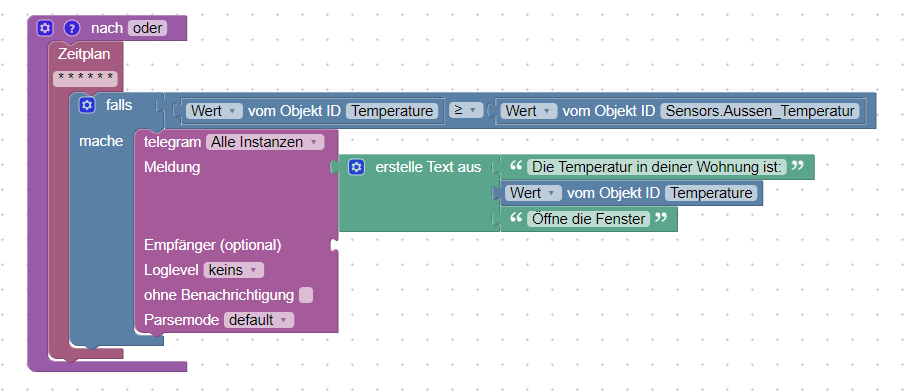
Task: Open gear icon on 'erstelle Text aus' block
Action: click(x=356, y=167)
